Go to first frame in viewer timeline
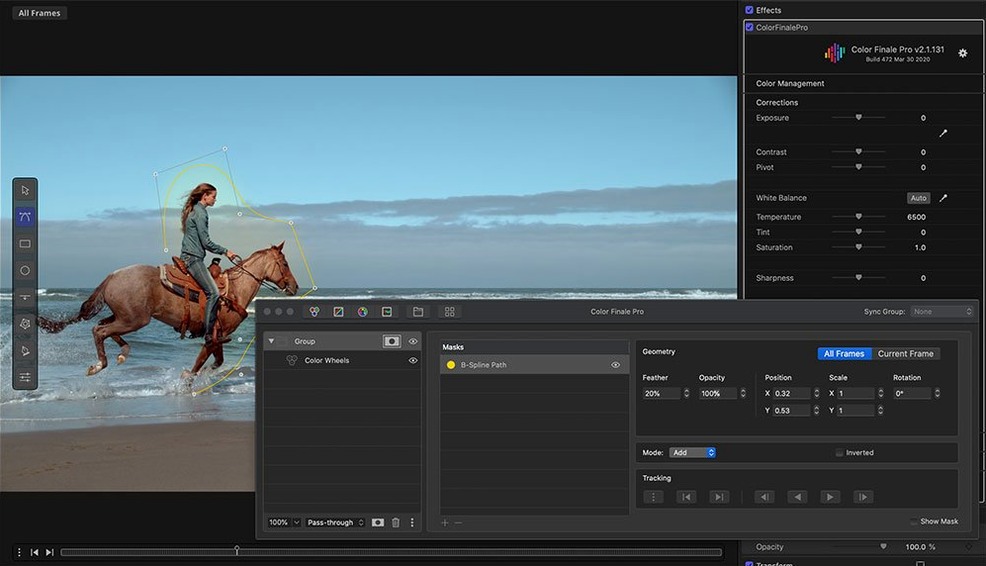Viewport: 986px width, 566px height. [x=35, y=552]
